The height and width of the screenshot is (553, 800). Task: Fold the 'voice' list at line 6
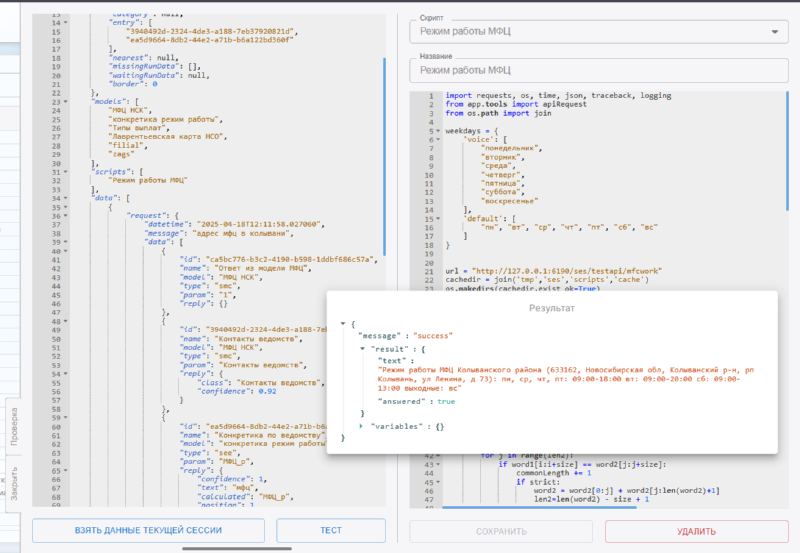tap(439, 139)
